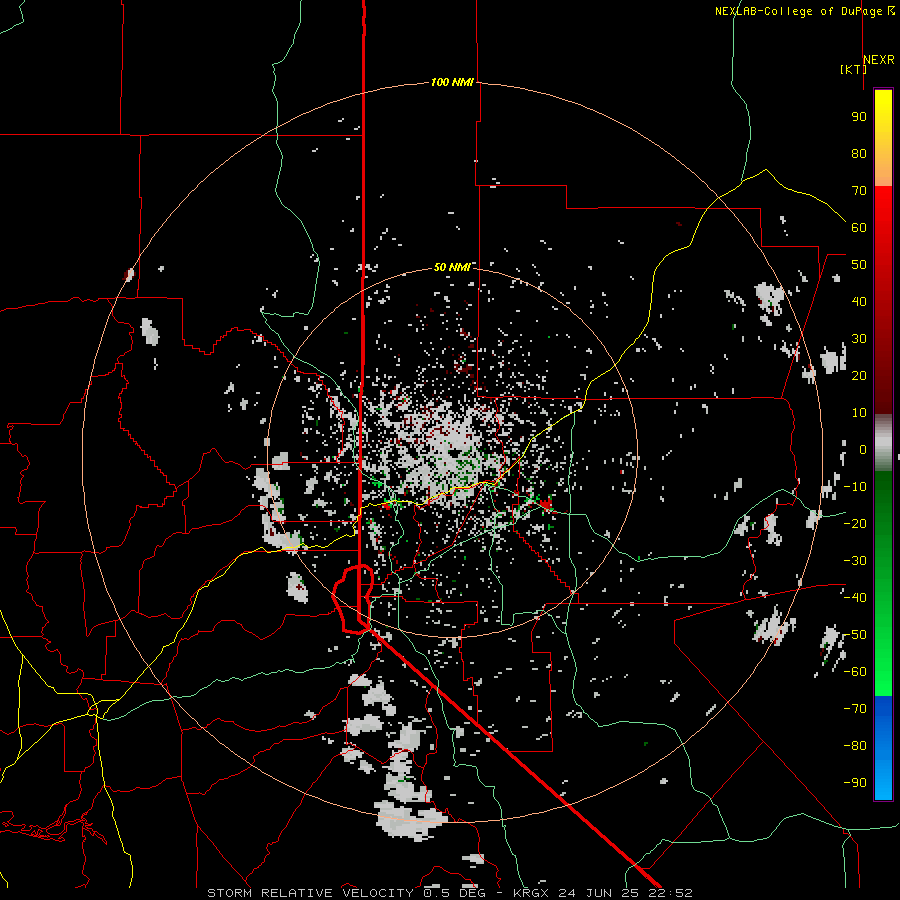
Task: Click the -40 value on velocity scale
Action: (x=855, y=598)
